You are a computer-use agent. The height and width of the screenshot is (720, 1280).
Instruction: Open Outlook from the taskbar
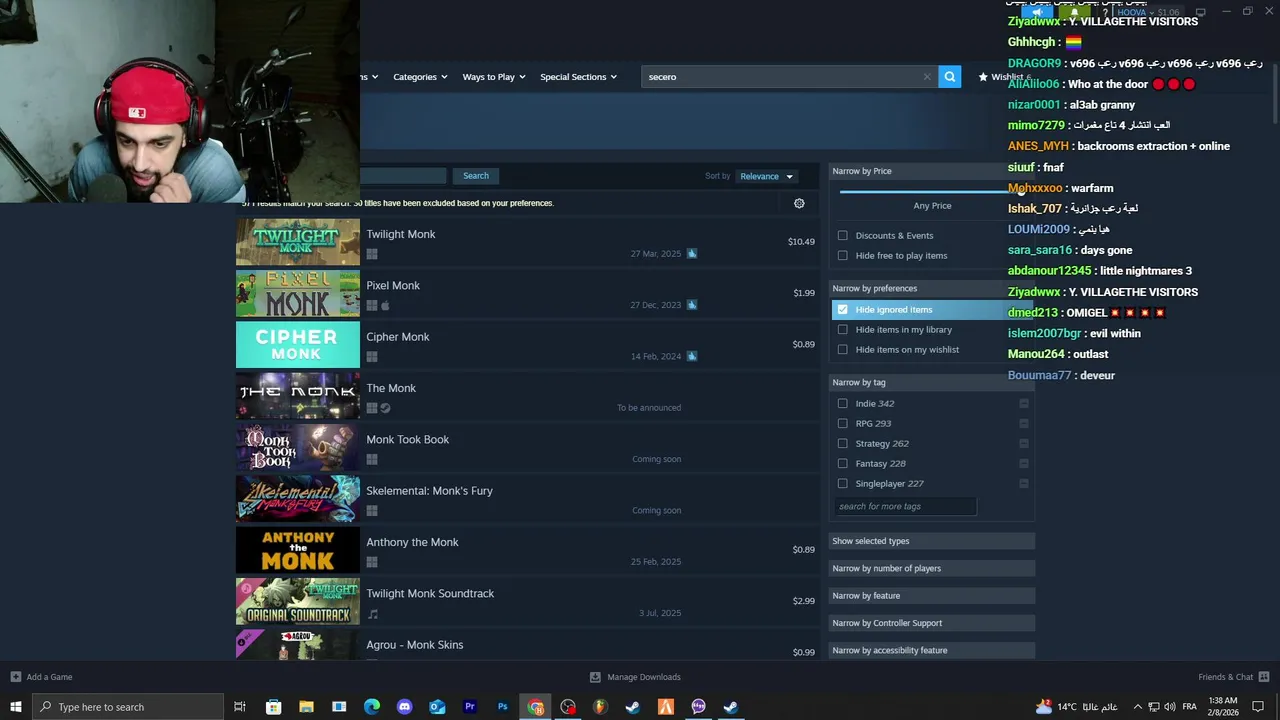click(437, 707)
